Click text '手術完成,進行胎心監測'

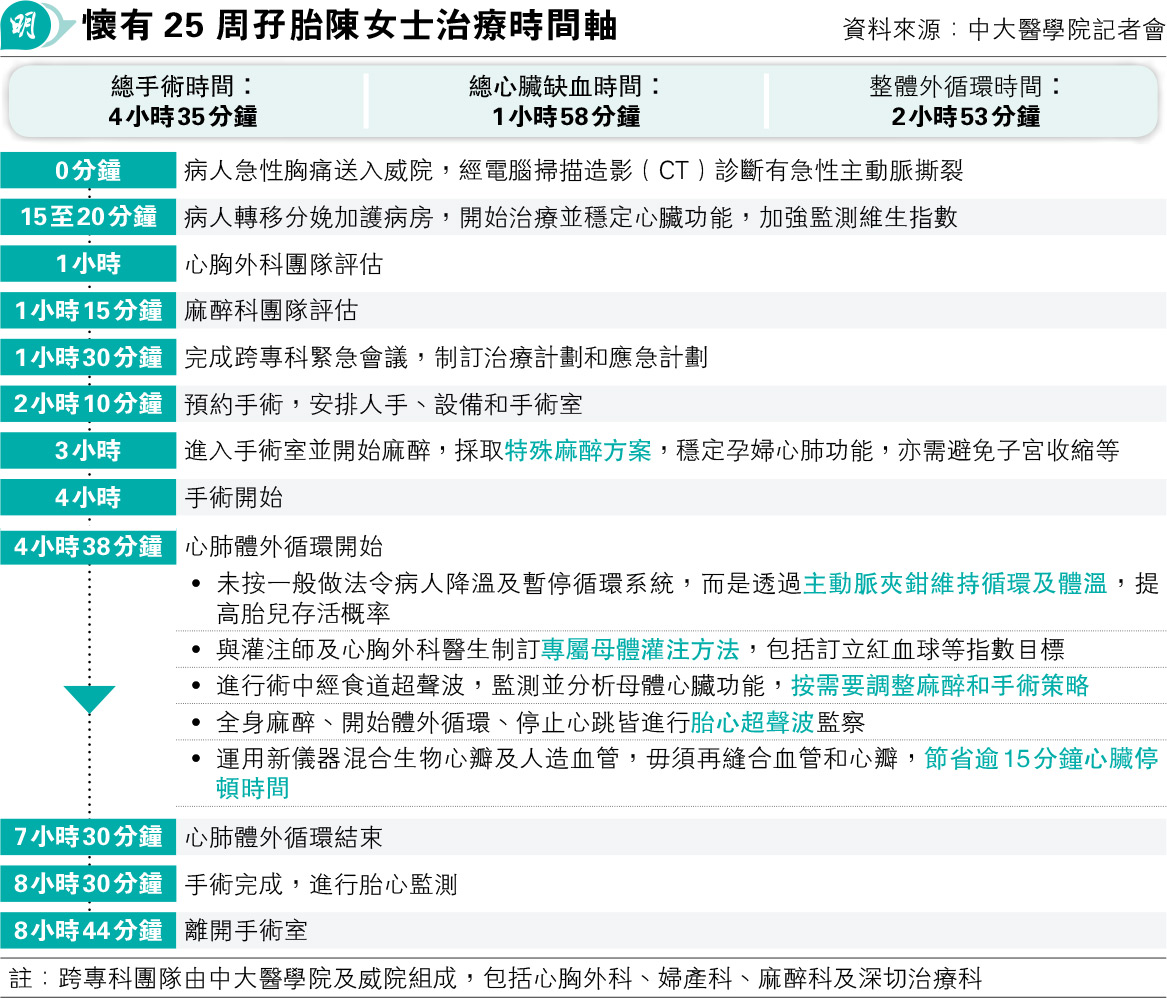[321, 884]
